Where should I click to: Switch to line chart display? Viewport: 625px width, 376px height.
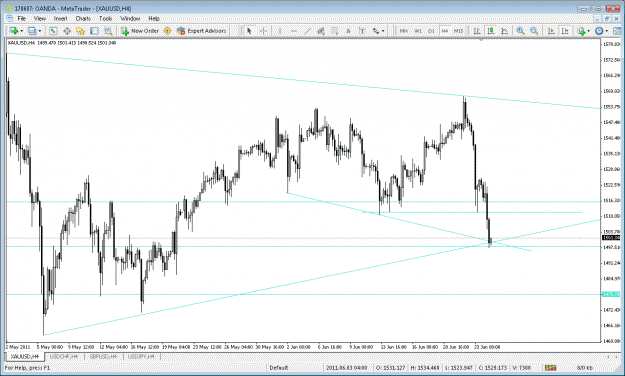click(x=504, y=31)
